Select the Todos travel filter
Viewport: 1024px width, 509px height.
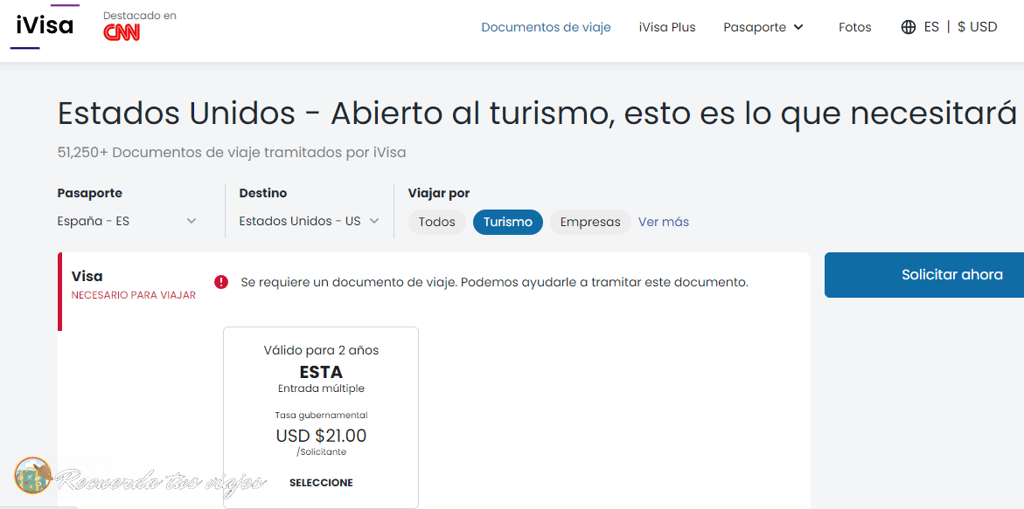(x=437, y=222)
